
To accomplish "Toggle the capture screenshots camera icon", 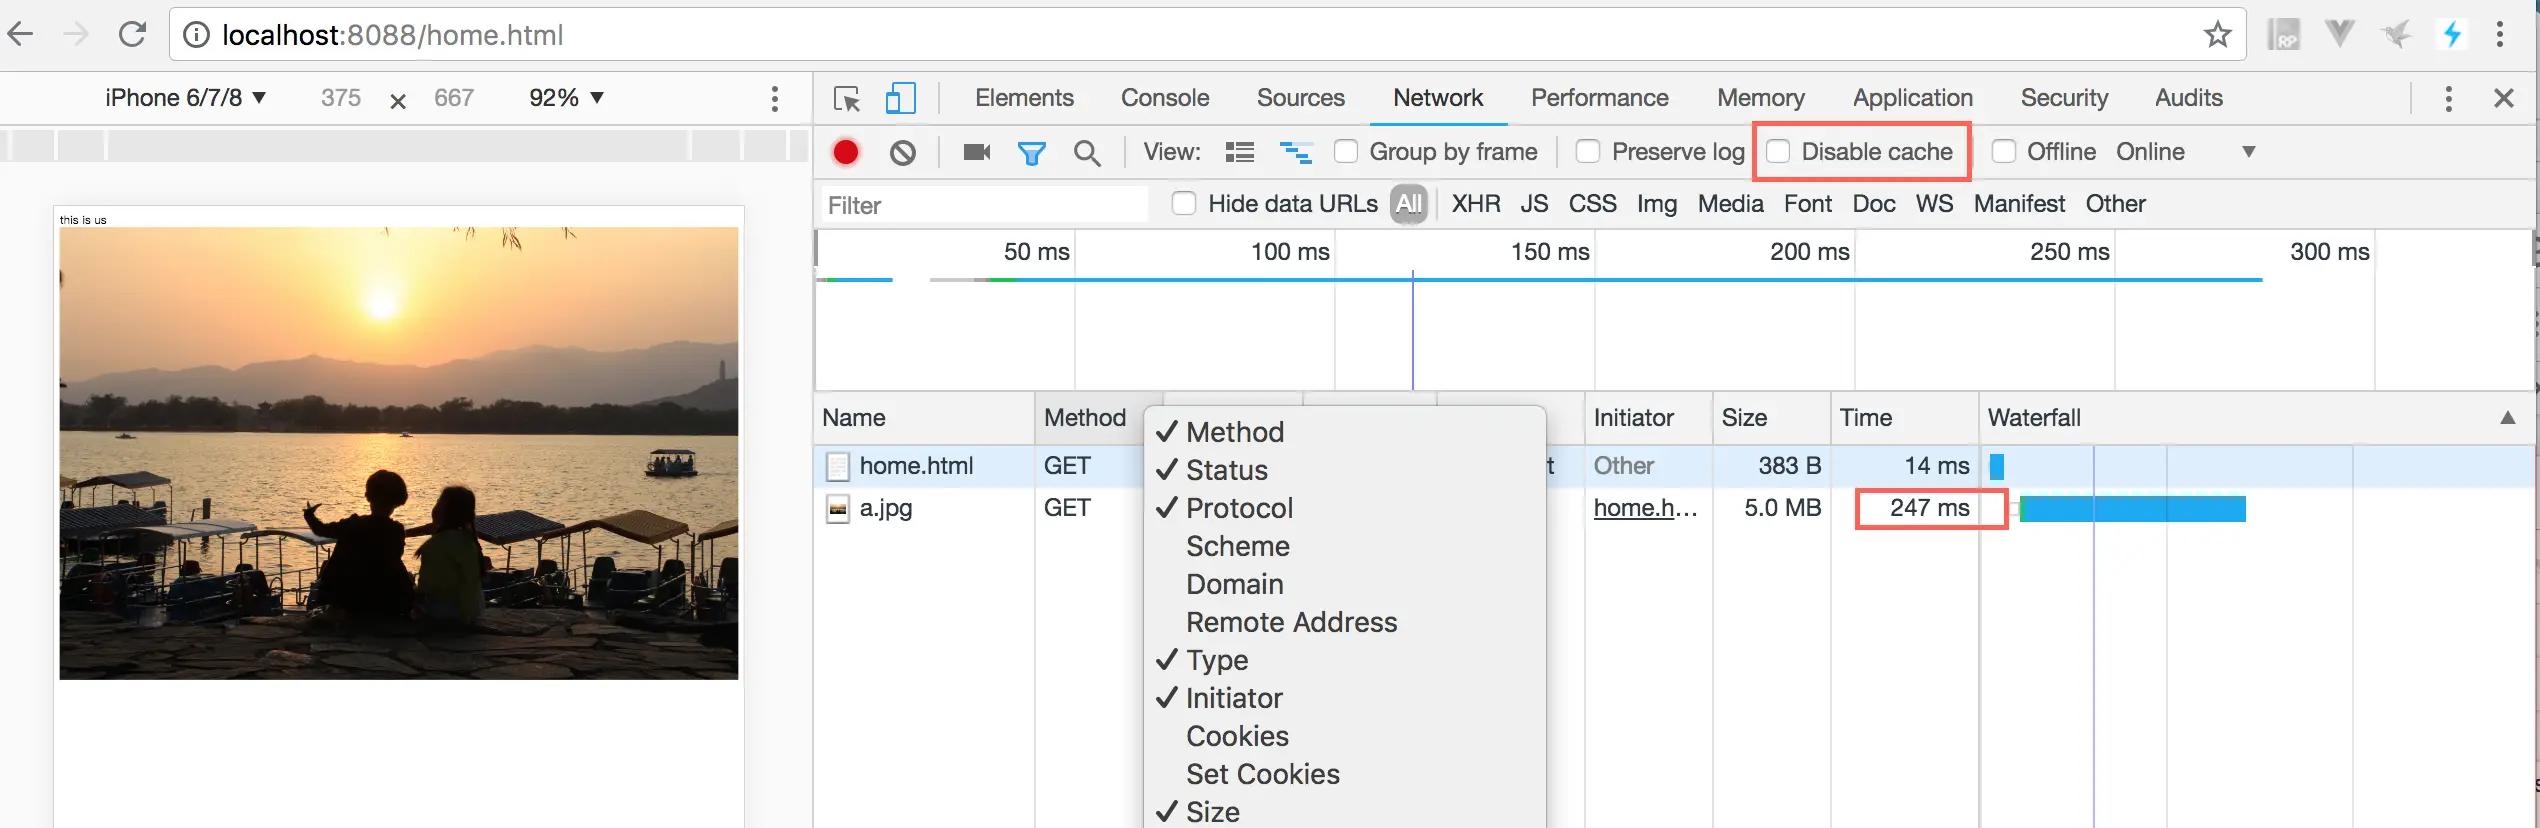I will click(x=976, y=152).
